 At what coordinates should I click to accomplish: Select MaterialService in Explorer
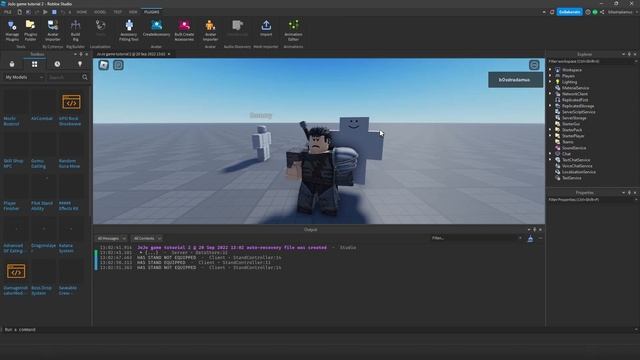[575, 88]
